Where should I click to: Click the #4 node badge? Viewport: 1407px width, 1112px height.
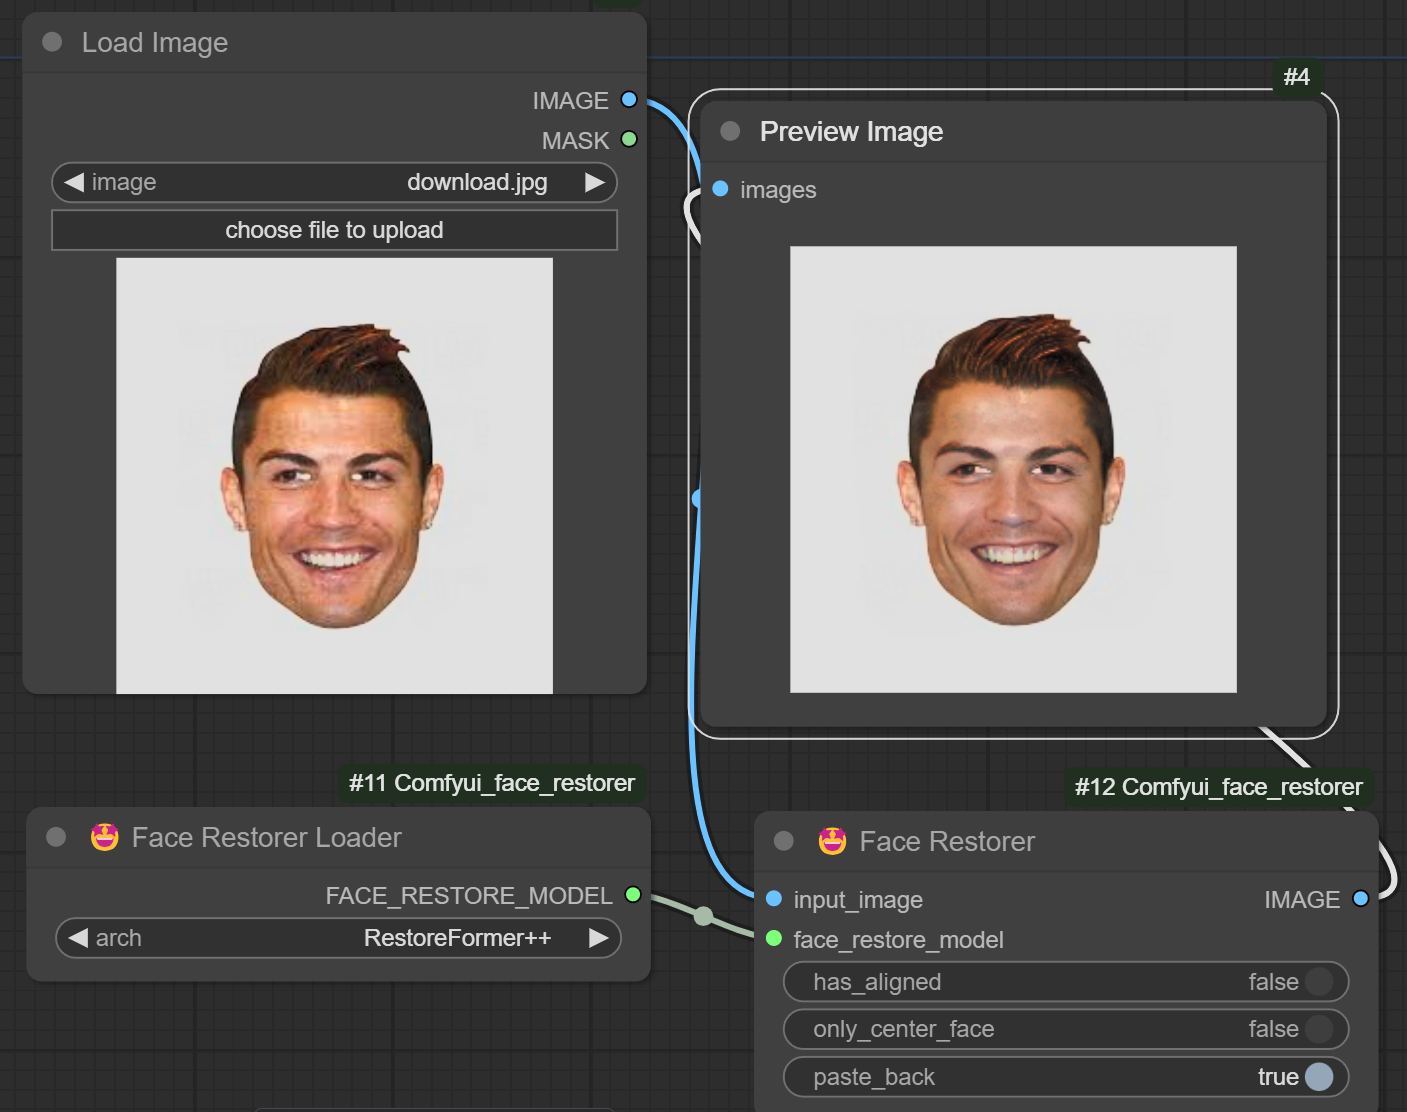pyautogui.click(x=1297, y=77)
